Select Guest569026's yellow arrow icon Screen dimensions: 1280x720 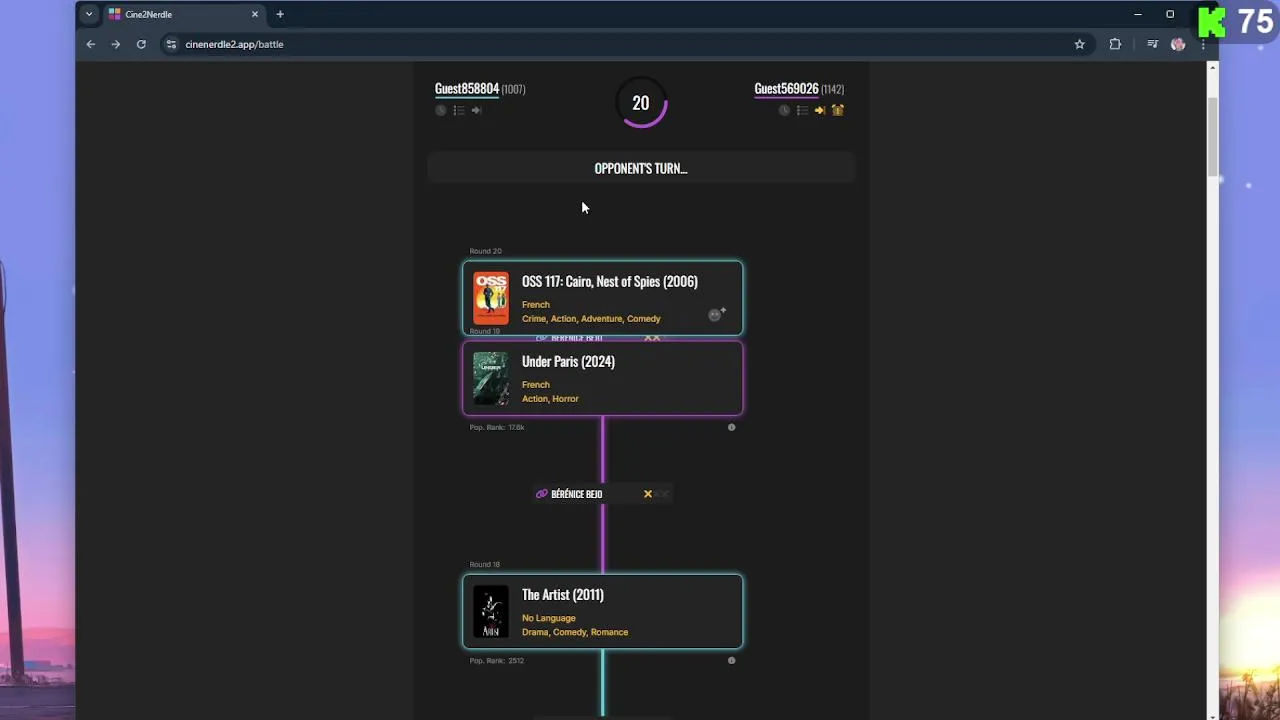click(819, 110)
